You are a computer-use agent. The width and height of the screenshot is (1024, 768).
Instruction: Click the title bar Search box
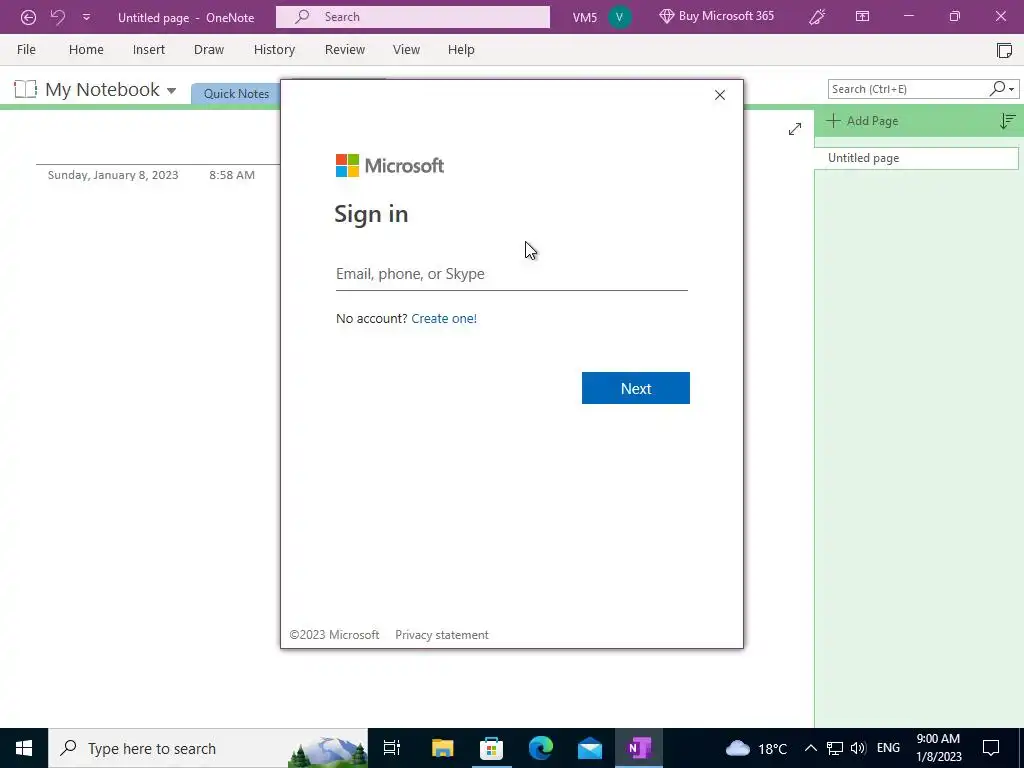coord(413,17)
